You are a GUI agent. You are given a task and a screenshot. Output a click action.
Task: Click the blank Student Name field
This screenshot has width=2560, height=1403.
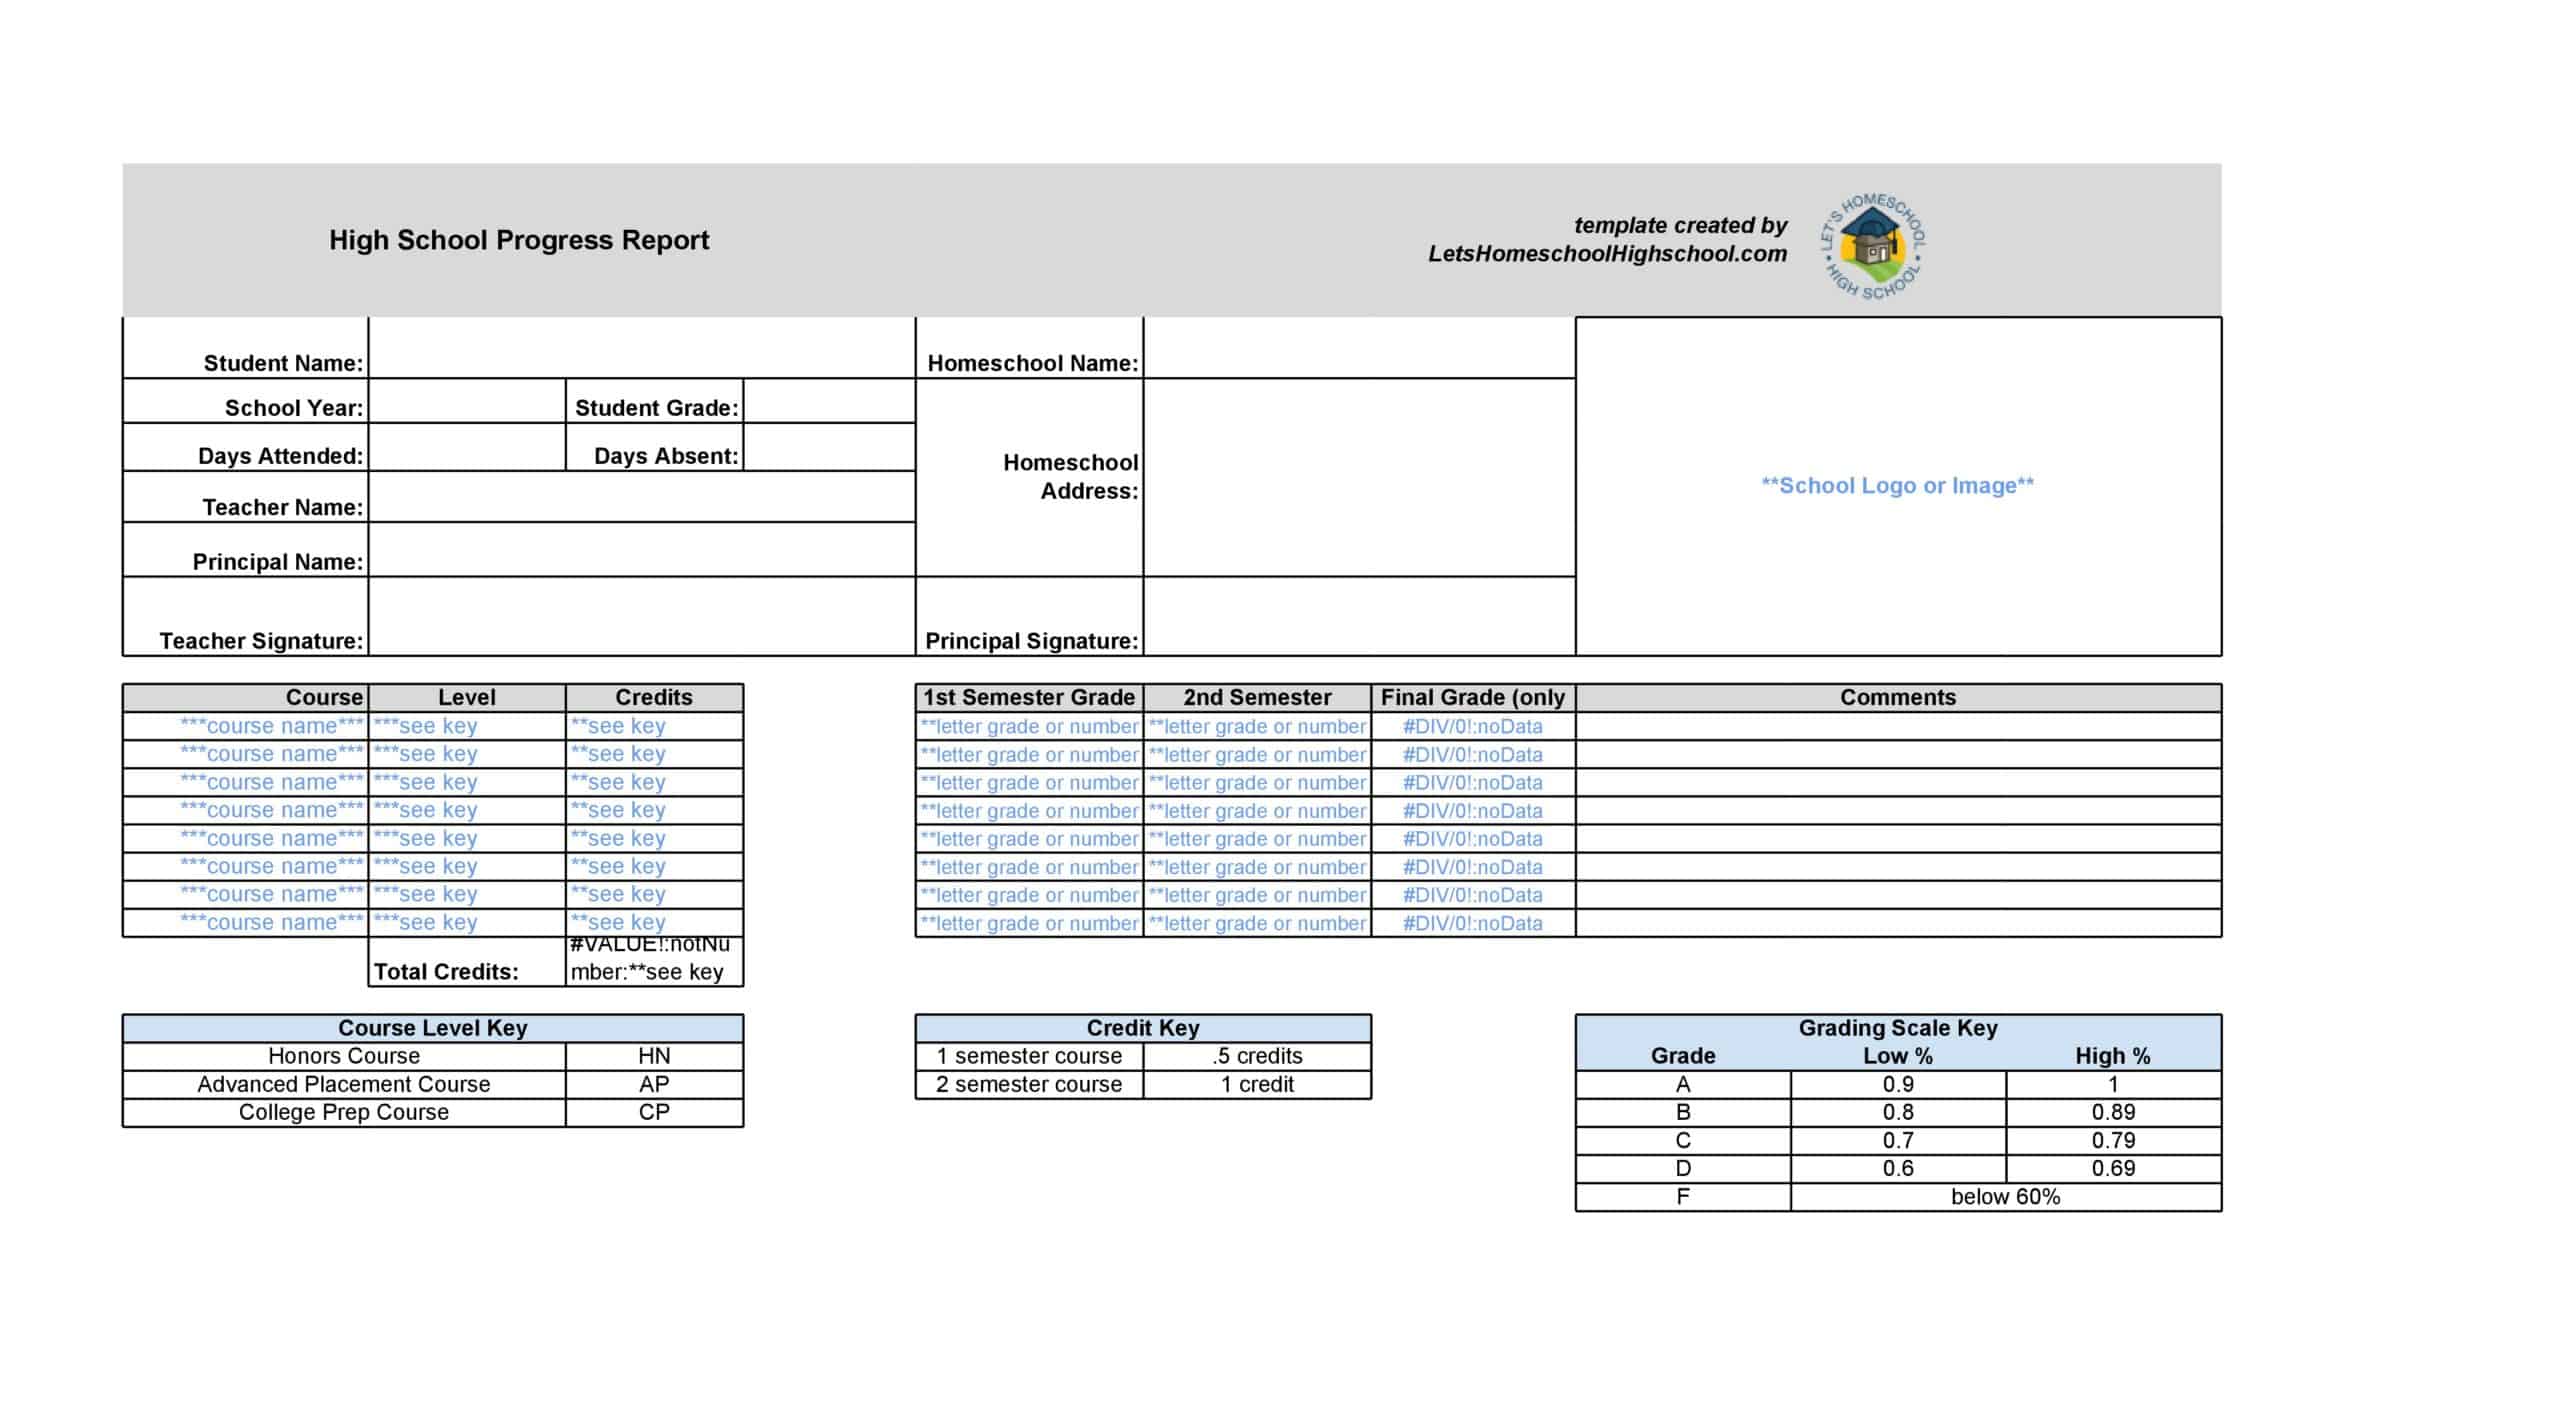coord(641,348)
